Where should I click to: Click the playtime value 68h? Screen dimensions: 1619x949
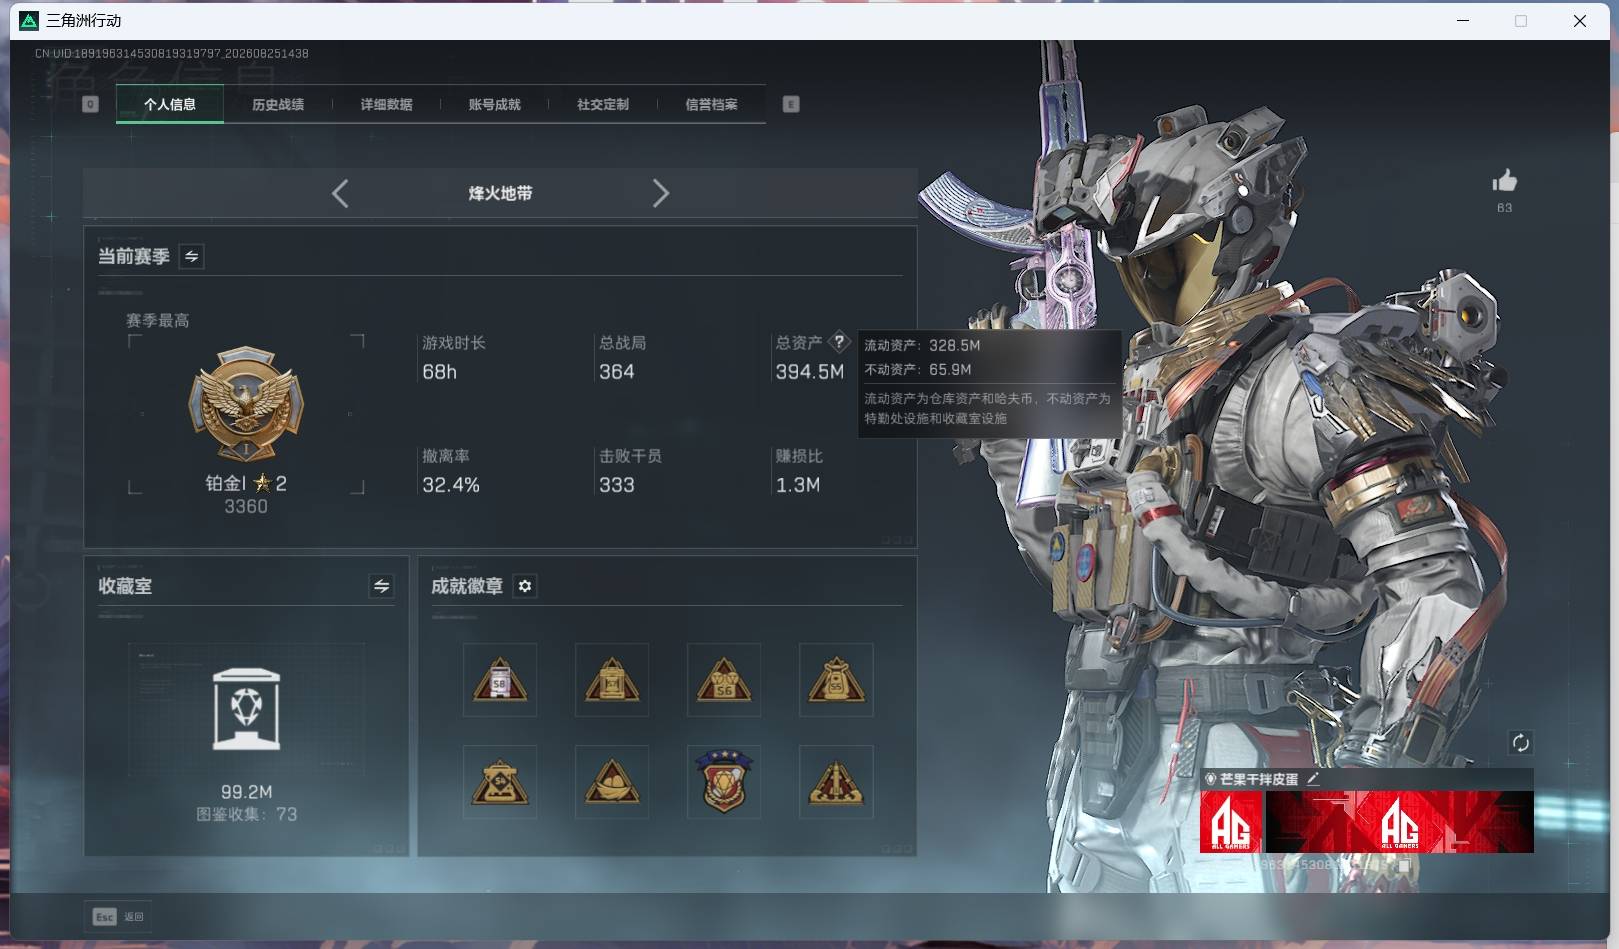pyautogui.click(x=439, y=372)
